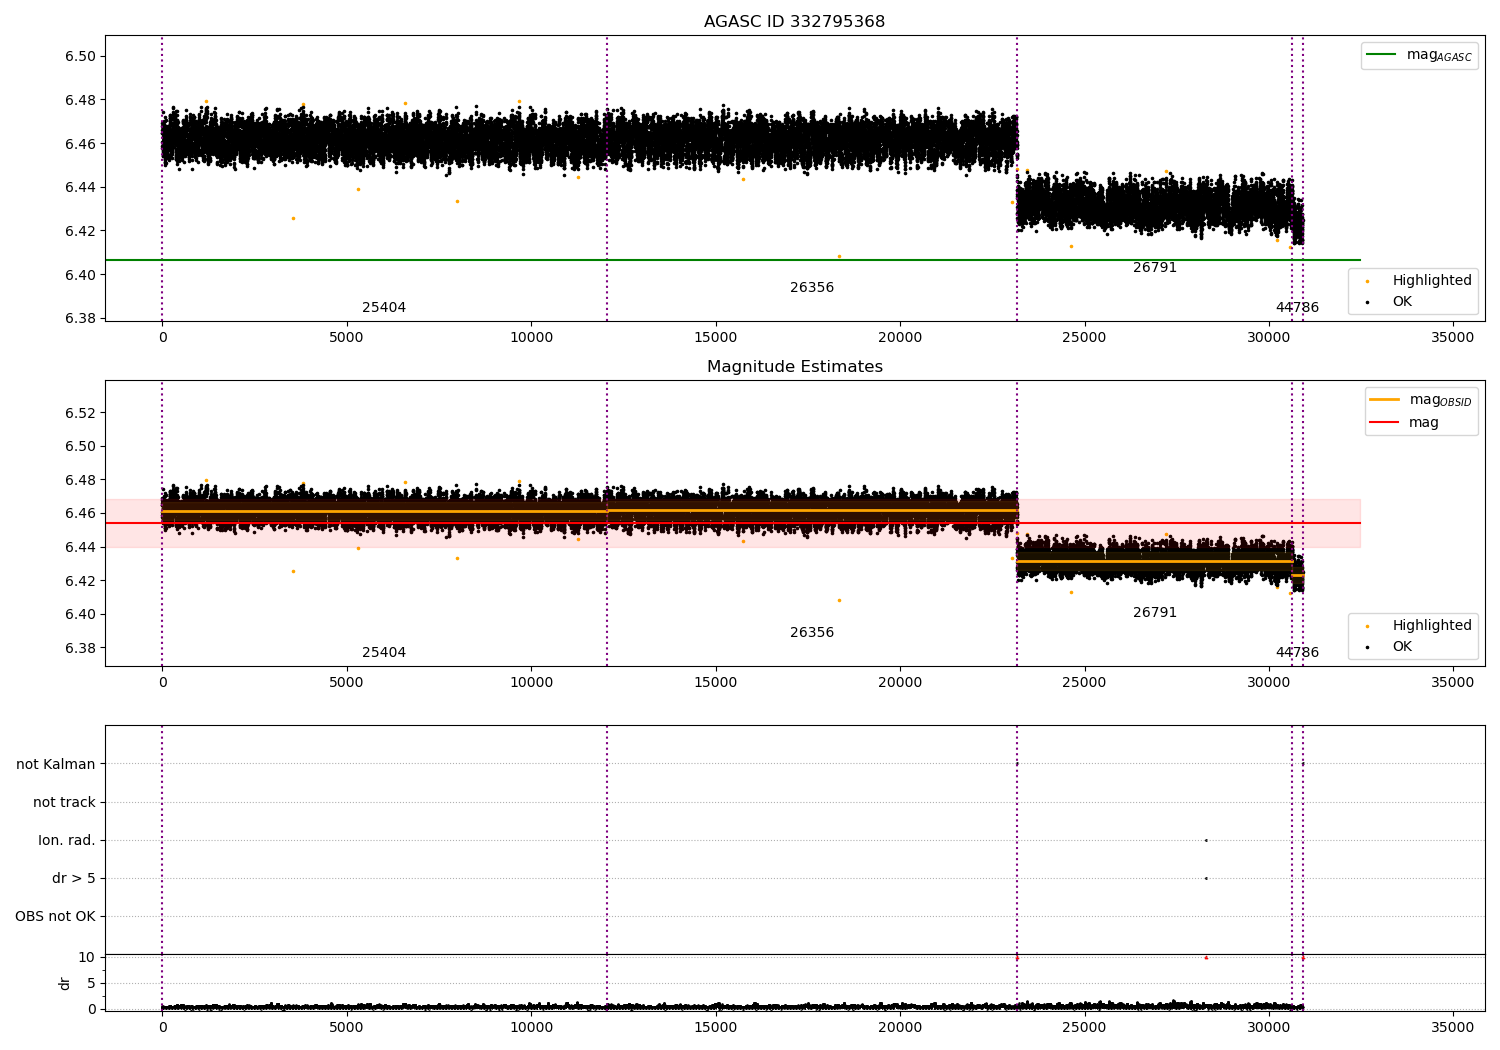This screenshot has width=1500, height=1050.
Task: Click OBSID label 26791 in Magnitude Estimates plot
Action: (x=1155, y=613)
